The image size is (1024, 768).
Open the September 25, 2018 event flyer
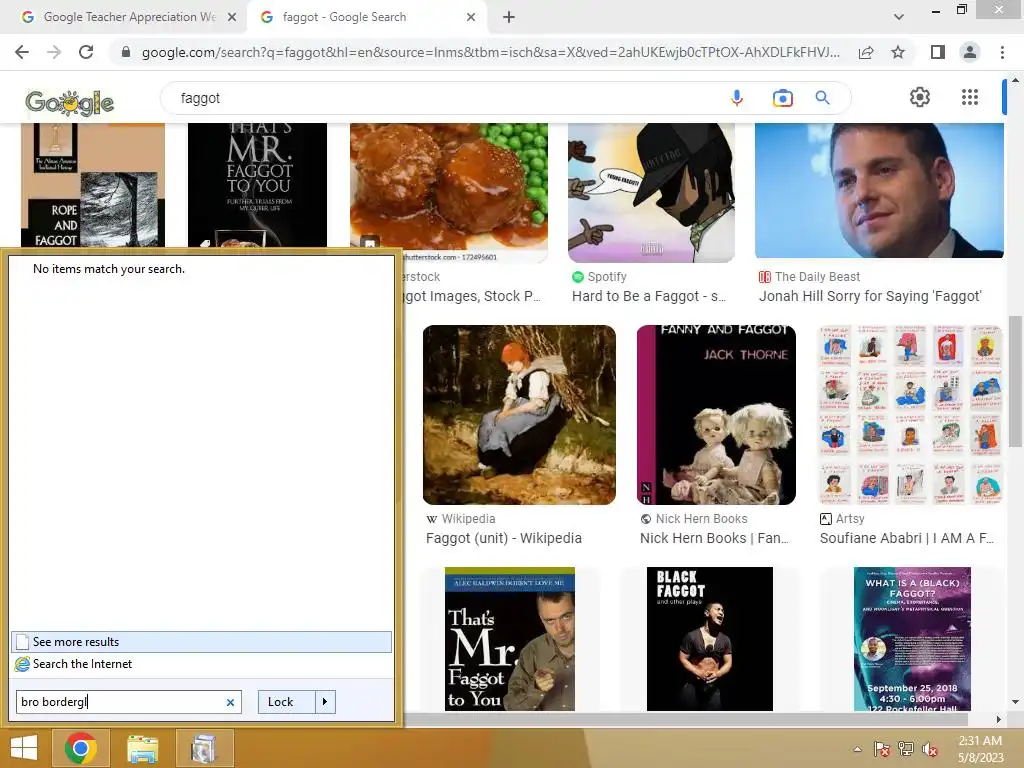pos(912,639)
